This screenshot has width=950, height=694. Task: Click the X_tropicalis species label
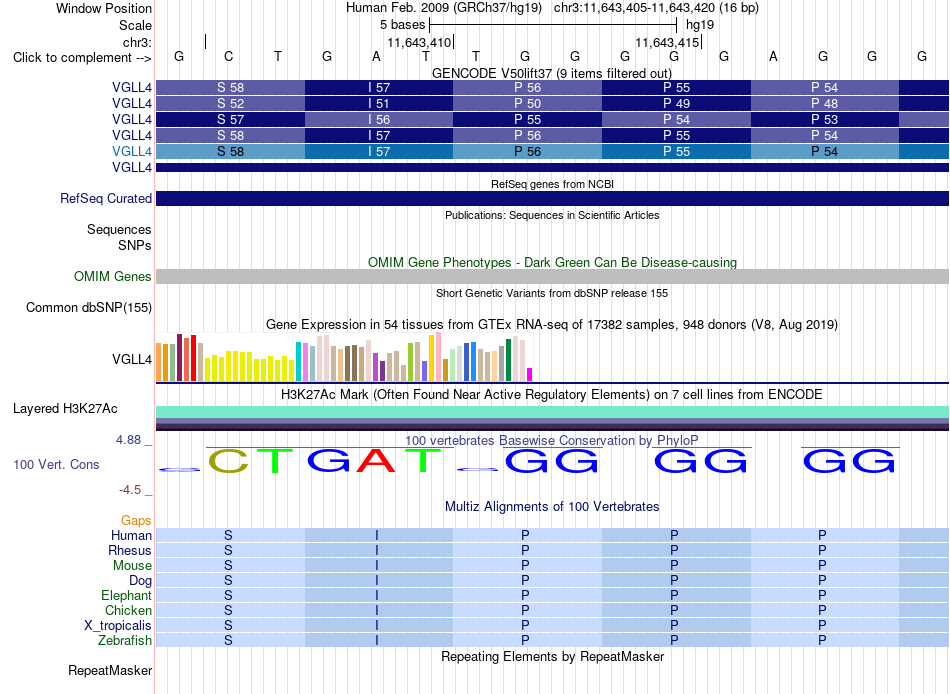(118, 626)
